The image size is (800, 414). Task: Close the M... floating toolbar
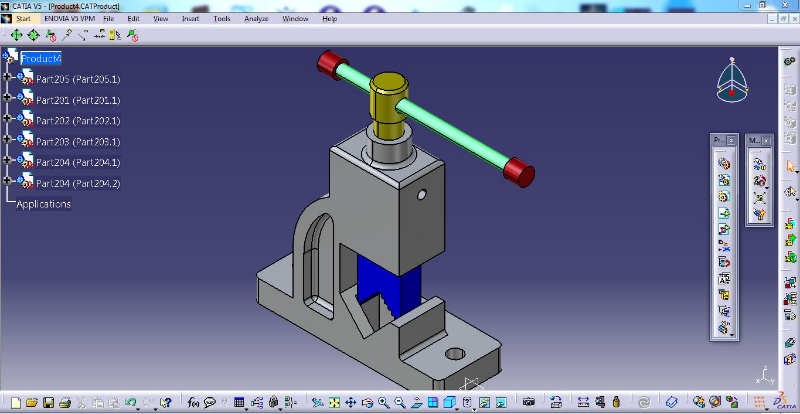point(766,140)
